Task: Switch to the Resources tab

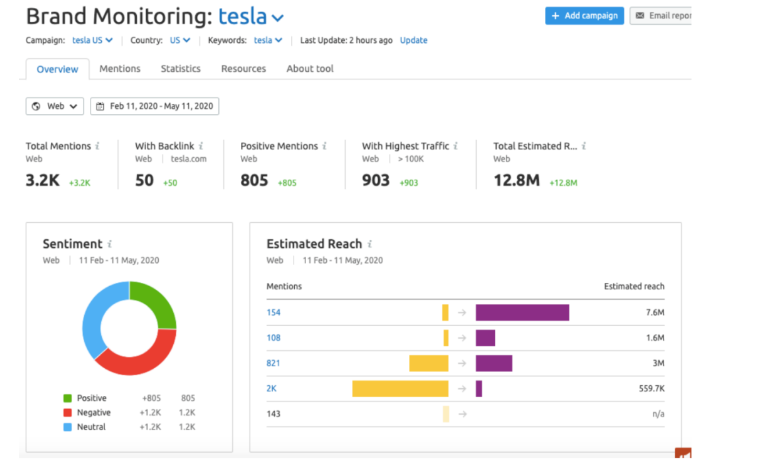Action: 243,69
